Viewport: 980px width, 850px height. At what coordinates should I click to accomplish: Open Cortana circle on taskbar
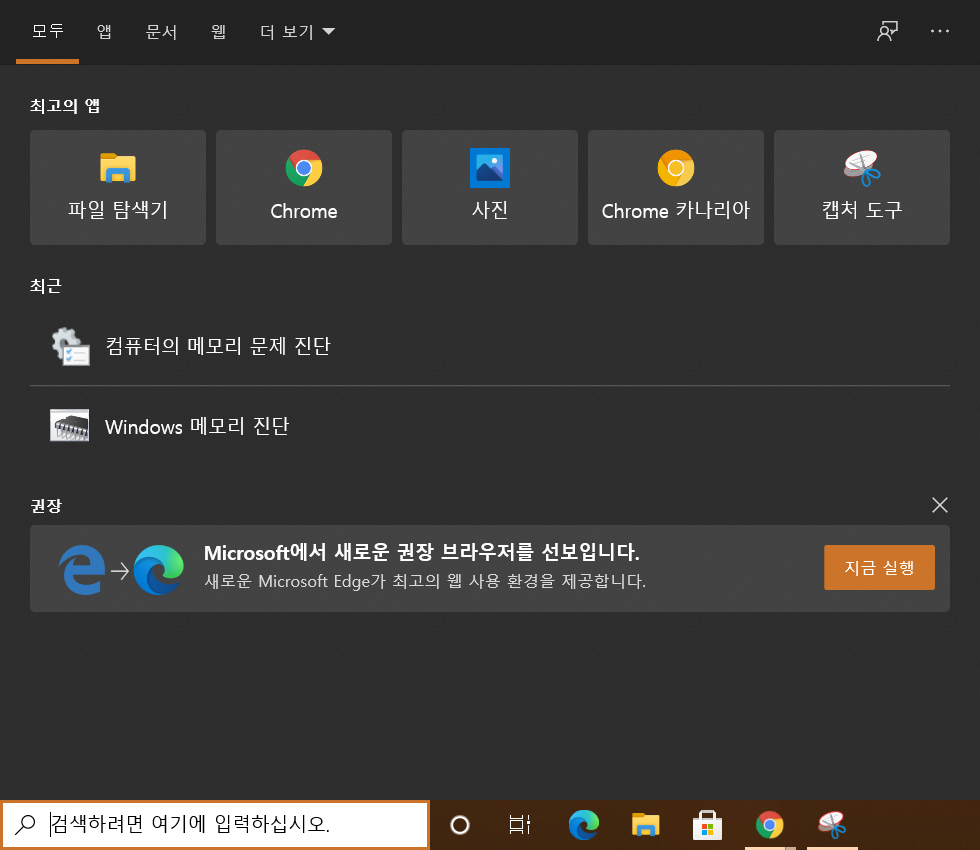pos(460,825)
